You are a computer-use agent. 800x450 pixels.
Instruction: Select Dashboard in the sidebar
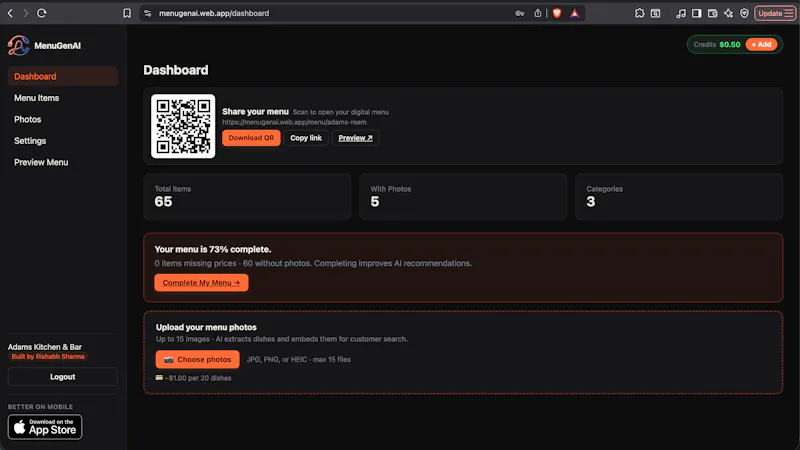[x=63, y=77]
